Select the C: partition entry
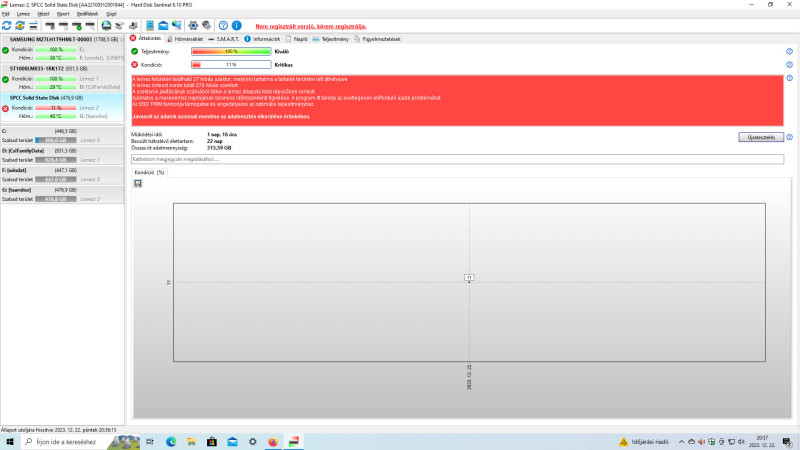Image resolution: width=800 pixels, height=450 pixels. coord(62,136)
